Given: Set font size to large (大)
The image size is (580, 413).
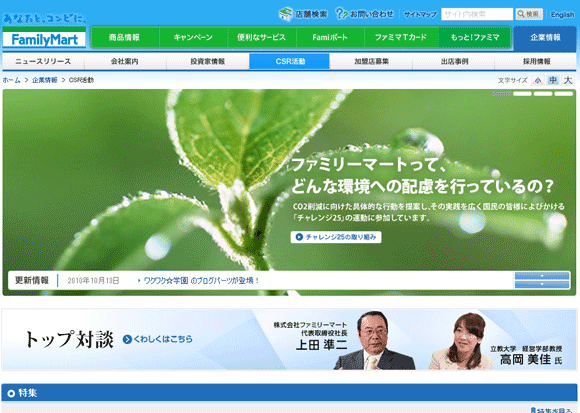Looking at the screenshot, I should (x=568, y=80).
